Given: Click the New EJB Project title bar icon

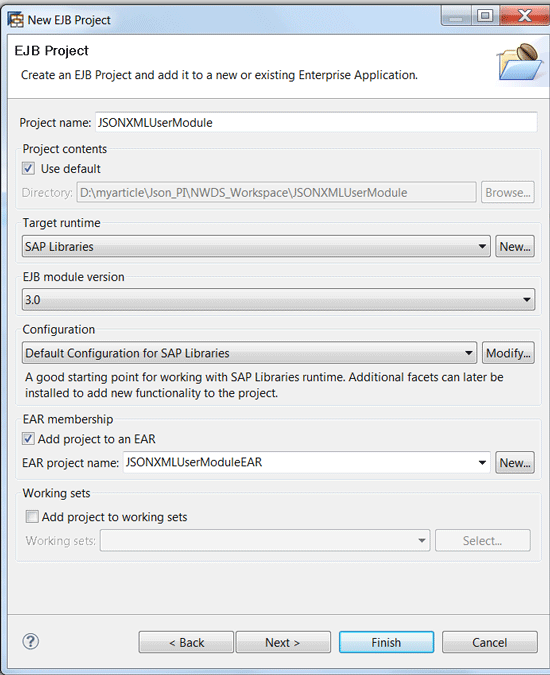Looking at the screenshot, I should point(15,20).
